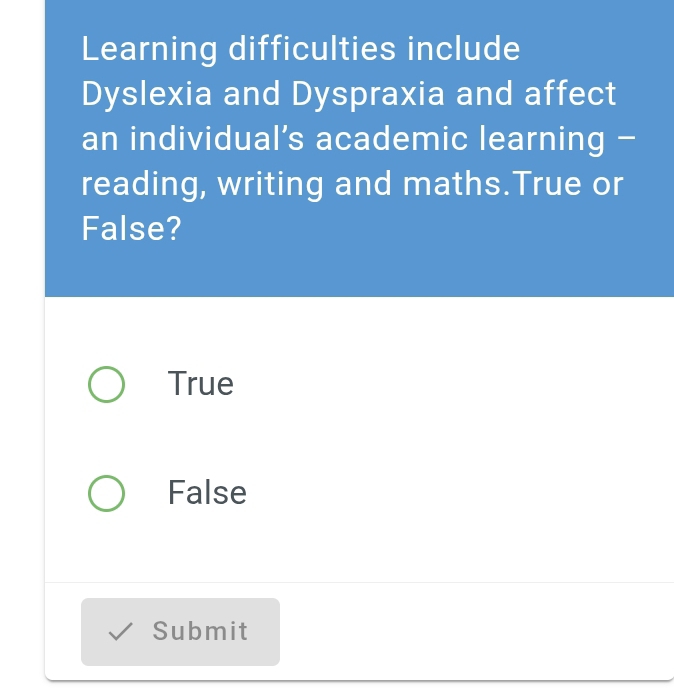The image size is (674, 689).
Task: Click the word "Dyspraxia" in the question
Action: 368,94
